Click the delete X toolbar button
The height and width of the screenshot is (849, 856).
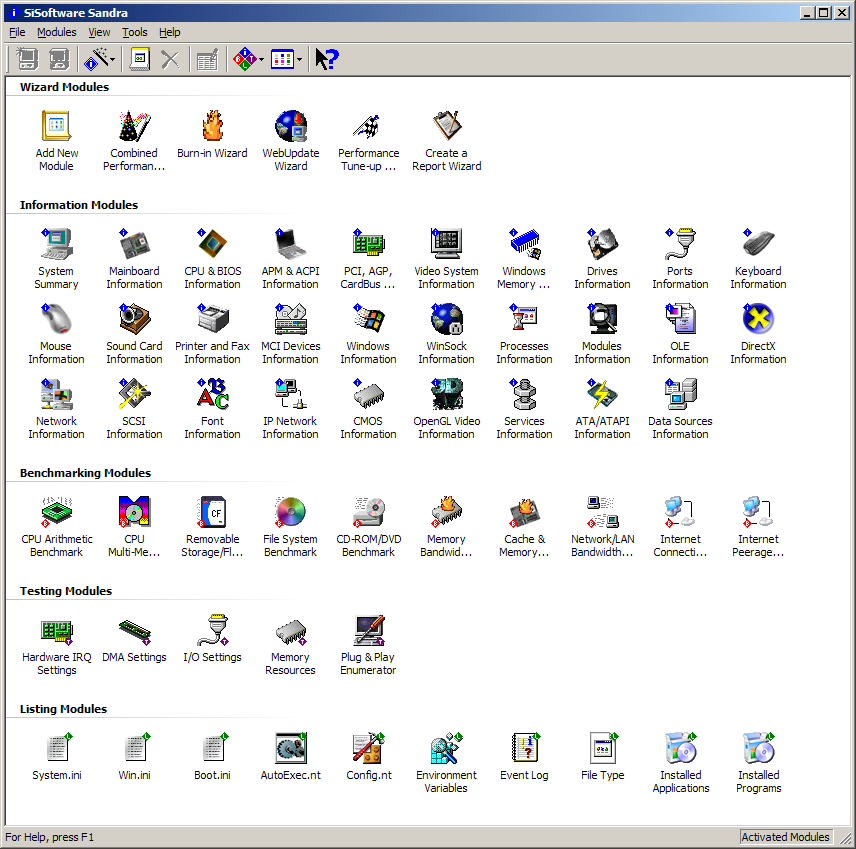pos(170,59)
